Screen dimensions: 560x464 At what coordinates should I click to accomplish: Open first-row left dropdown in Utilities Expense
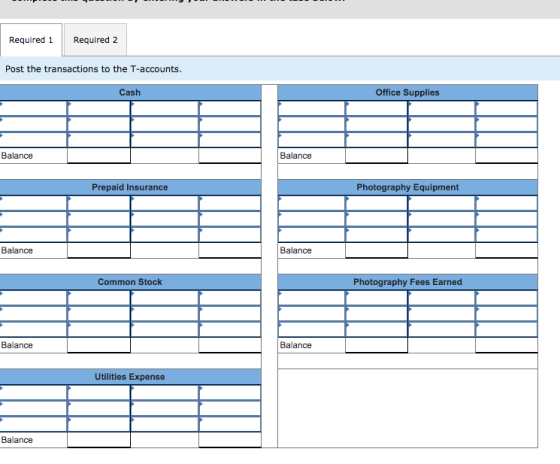(33, 392)
